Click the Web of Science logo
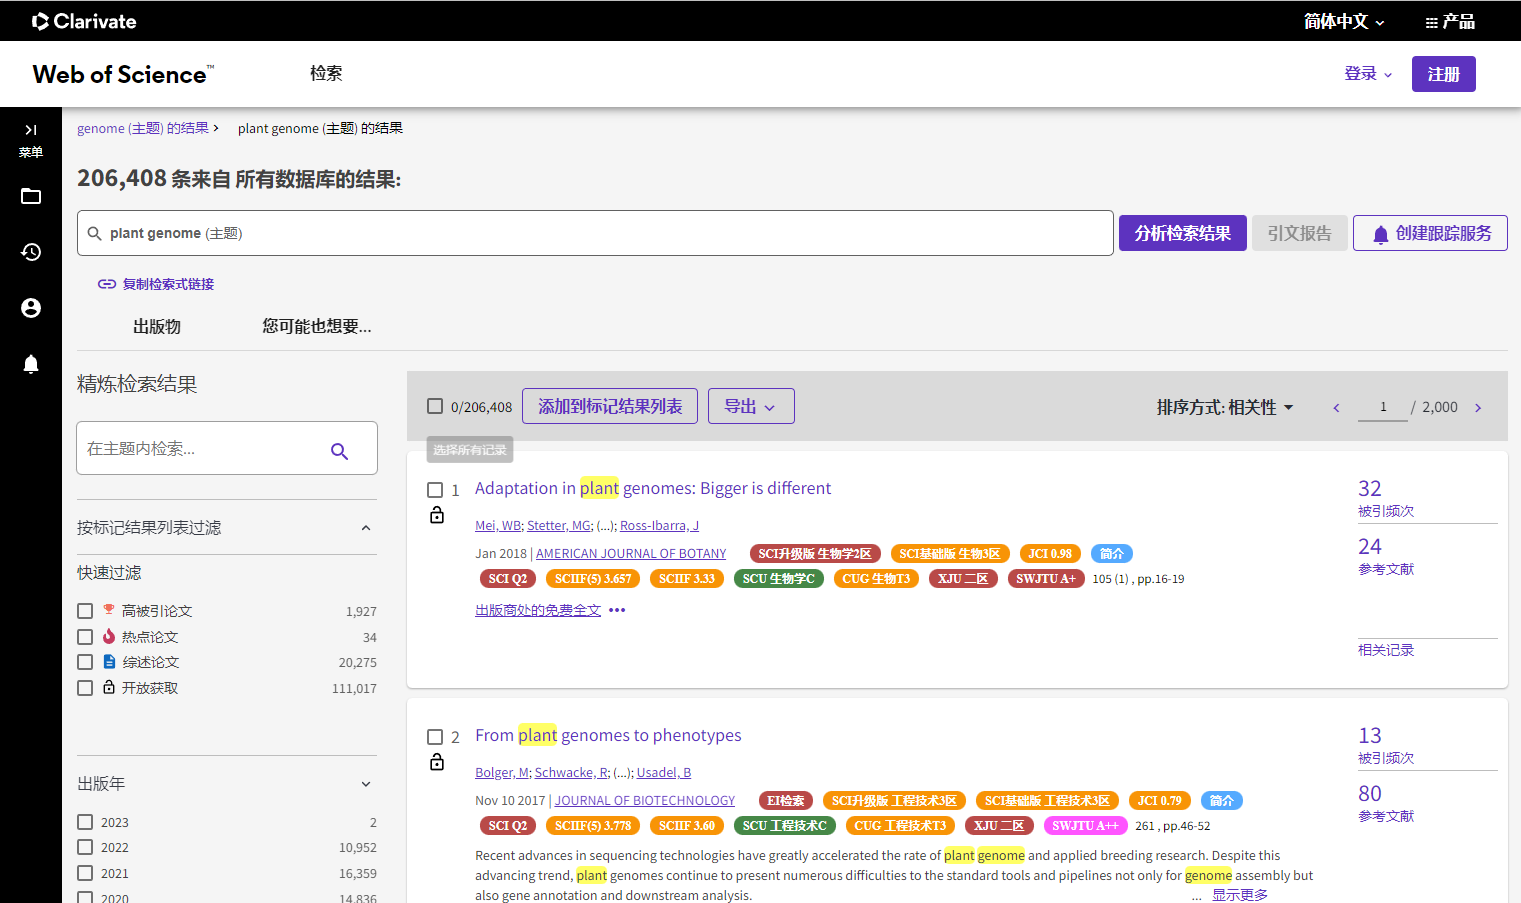 click(123, 74)
